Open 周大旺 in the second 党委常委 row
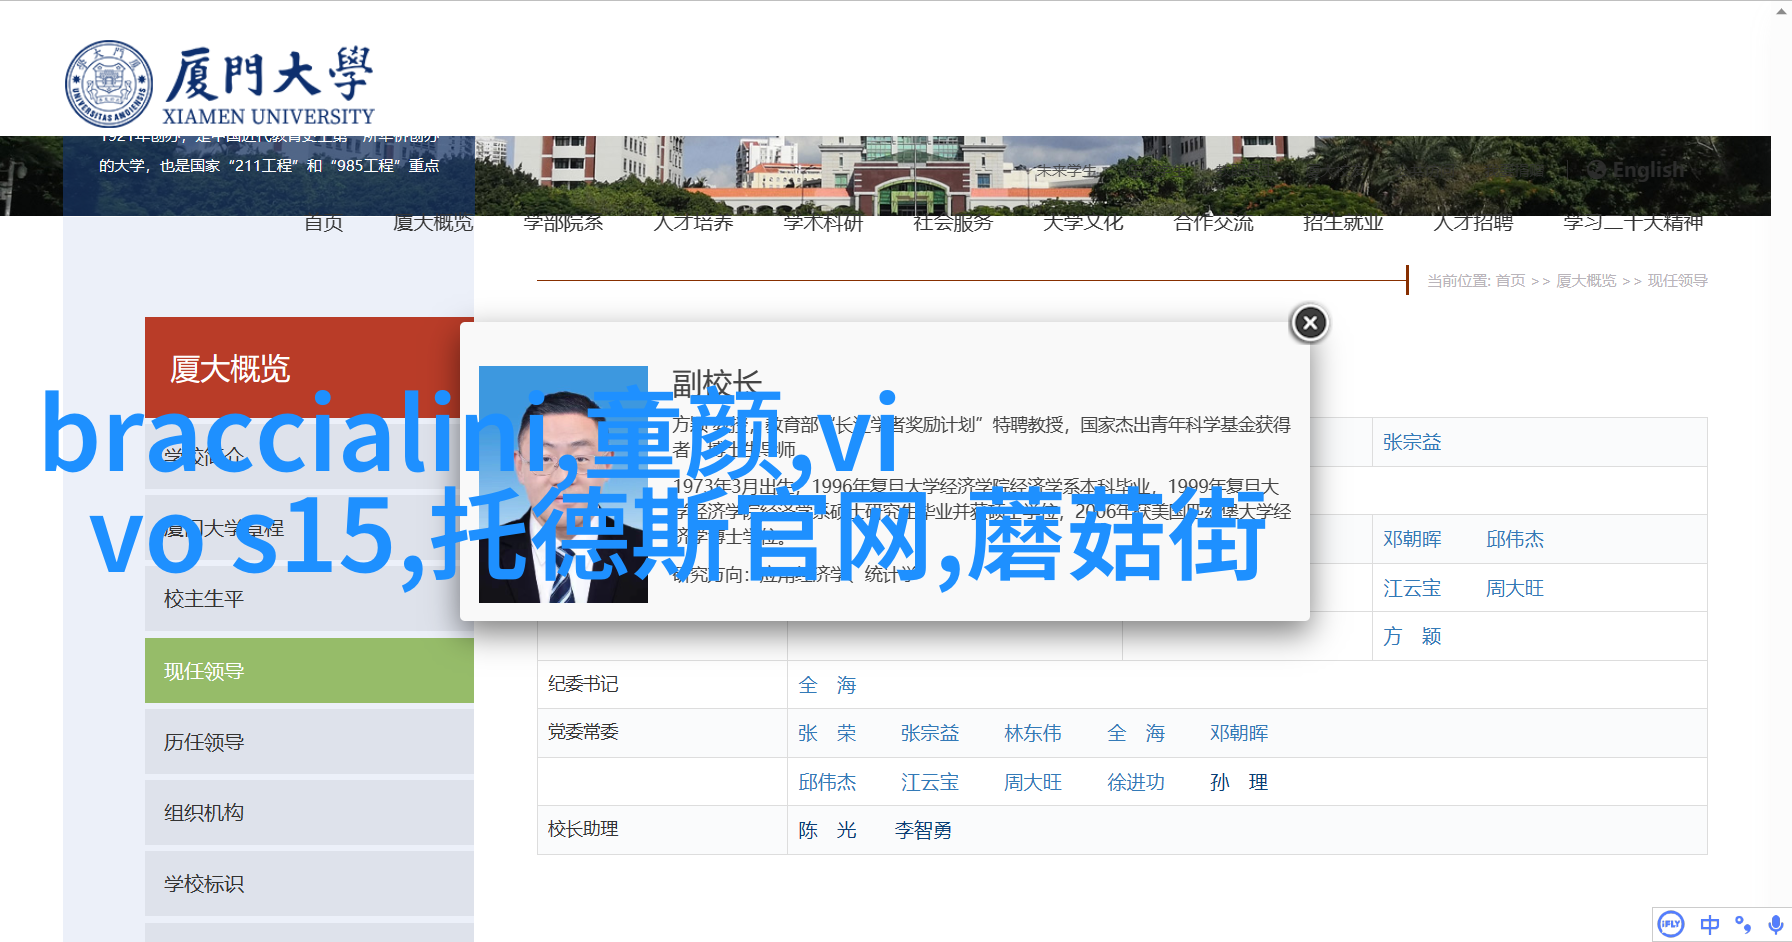Viewport: 1792px width, 942px height. coord(1033,782)
